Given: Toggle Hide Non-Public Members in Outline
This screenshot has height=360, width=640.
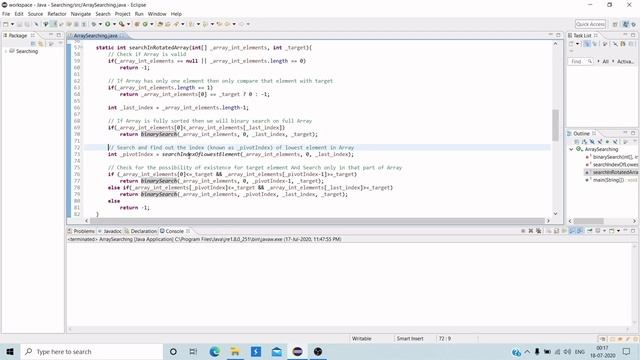Looking at the screenshot, I should [x=607, y=142].
